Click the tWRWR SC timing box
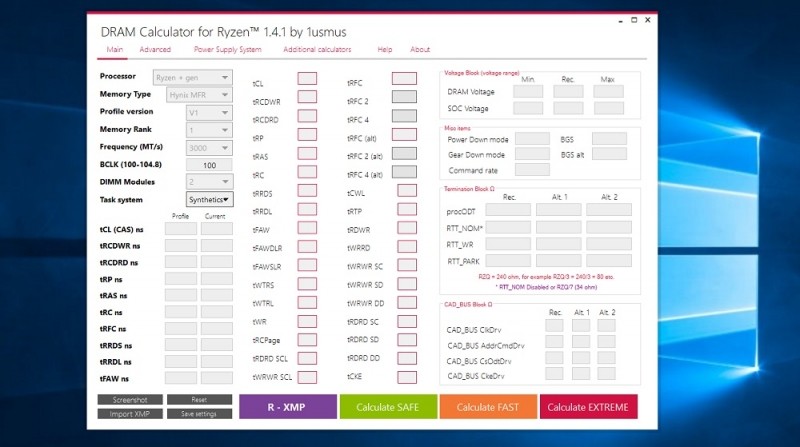Screen dimensions: 800x447 coord(407,265)
